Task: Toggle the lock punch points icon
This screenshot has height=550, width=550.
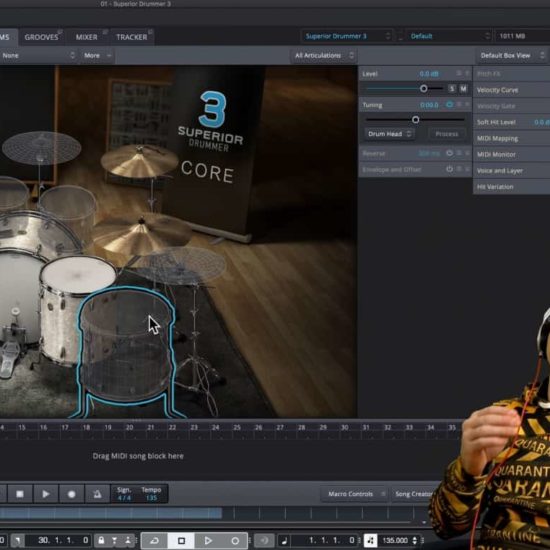Action: coord(101,540)
